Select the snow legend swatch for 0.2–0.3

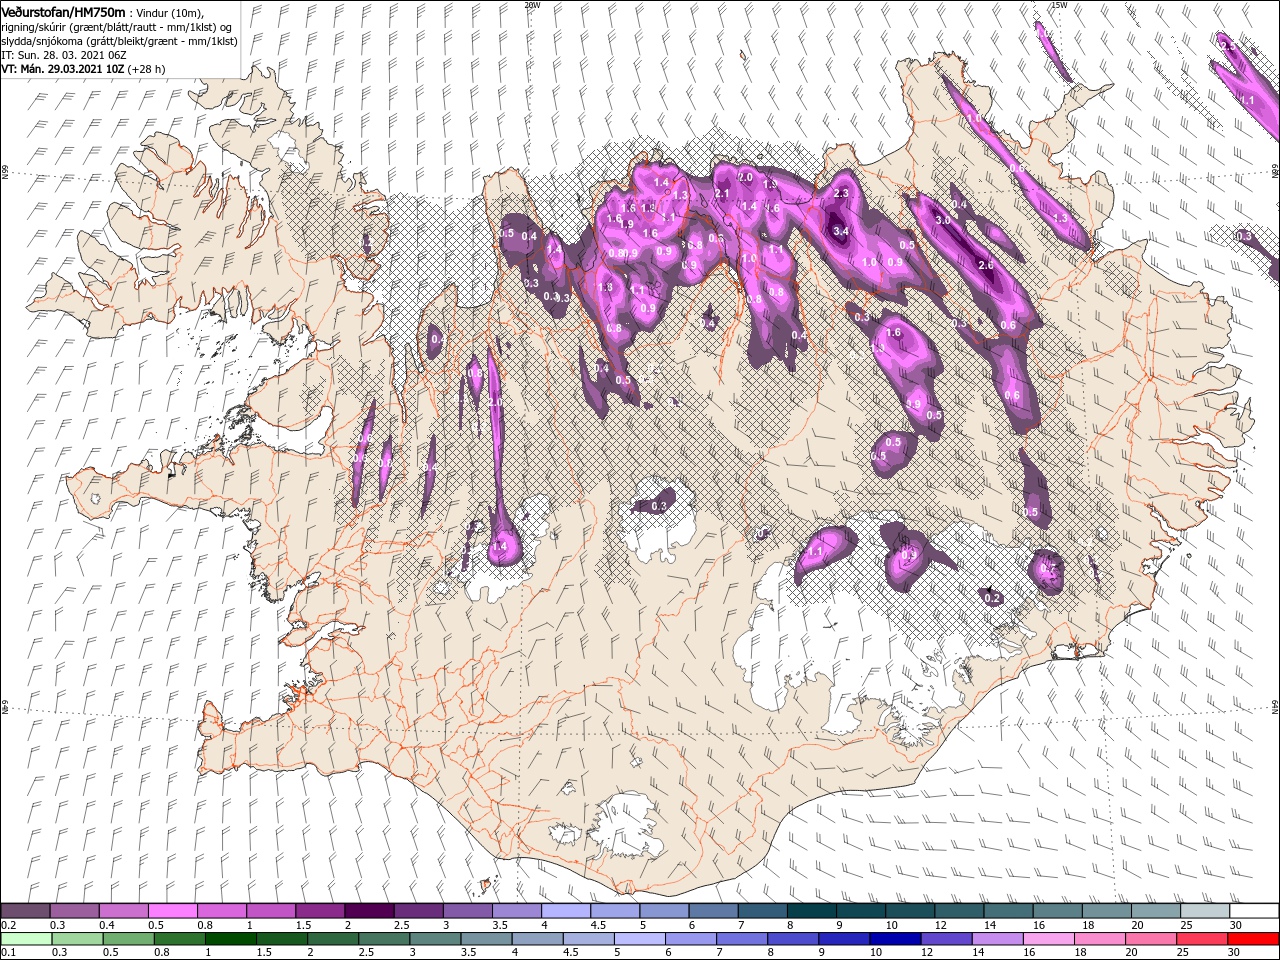click(x=25, y=911)
